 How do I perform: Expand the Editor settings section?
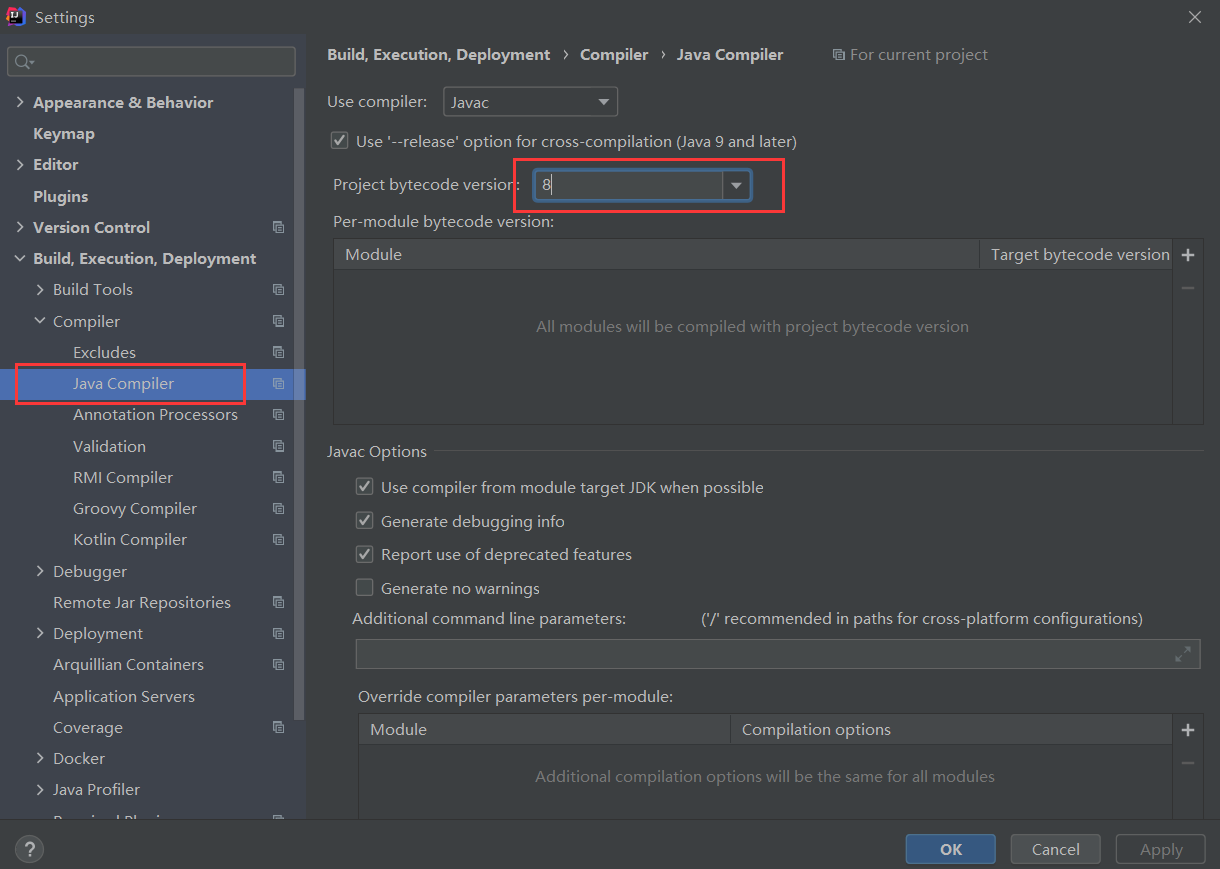(20, 165)
